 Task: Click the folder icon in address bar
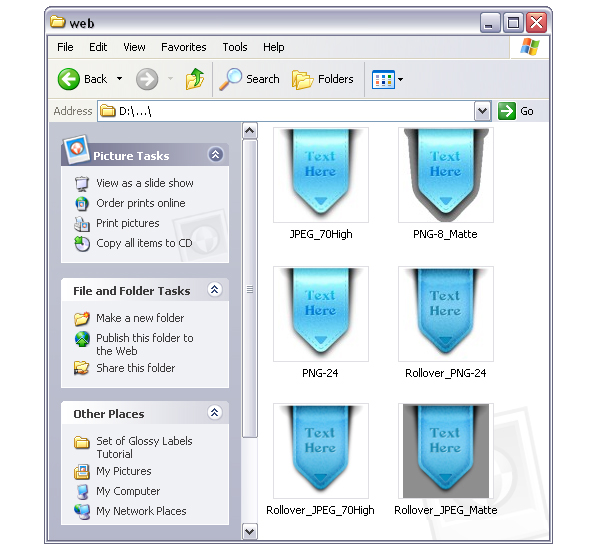[x=108, y=111]
